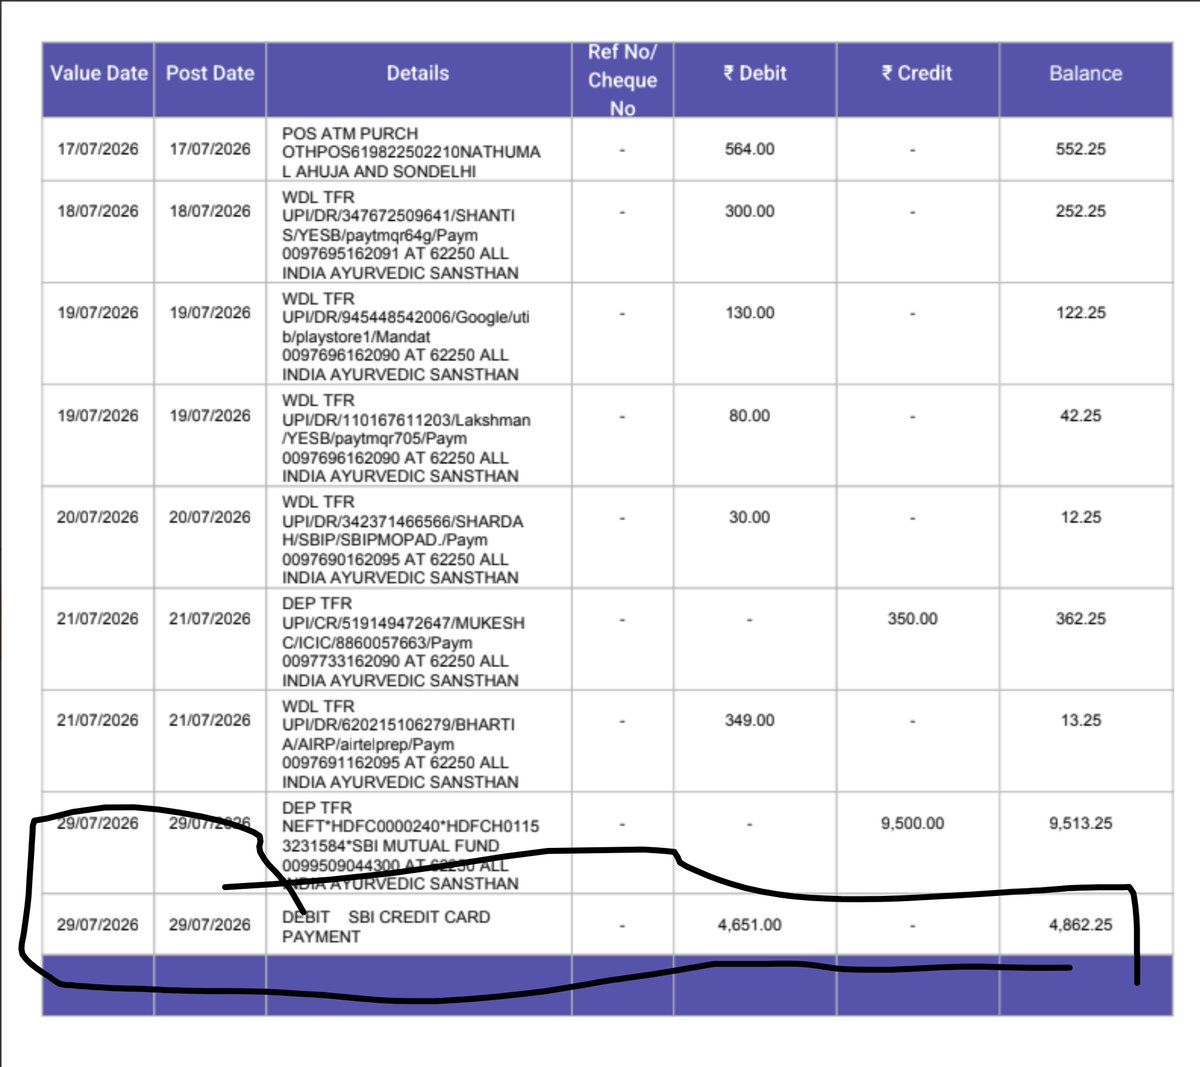Select the POS ATM PURCH transaction details
This screenshot has width=1200, height=1067.
411,152
